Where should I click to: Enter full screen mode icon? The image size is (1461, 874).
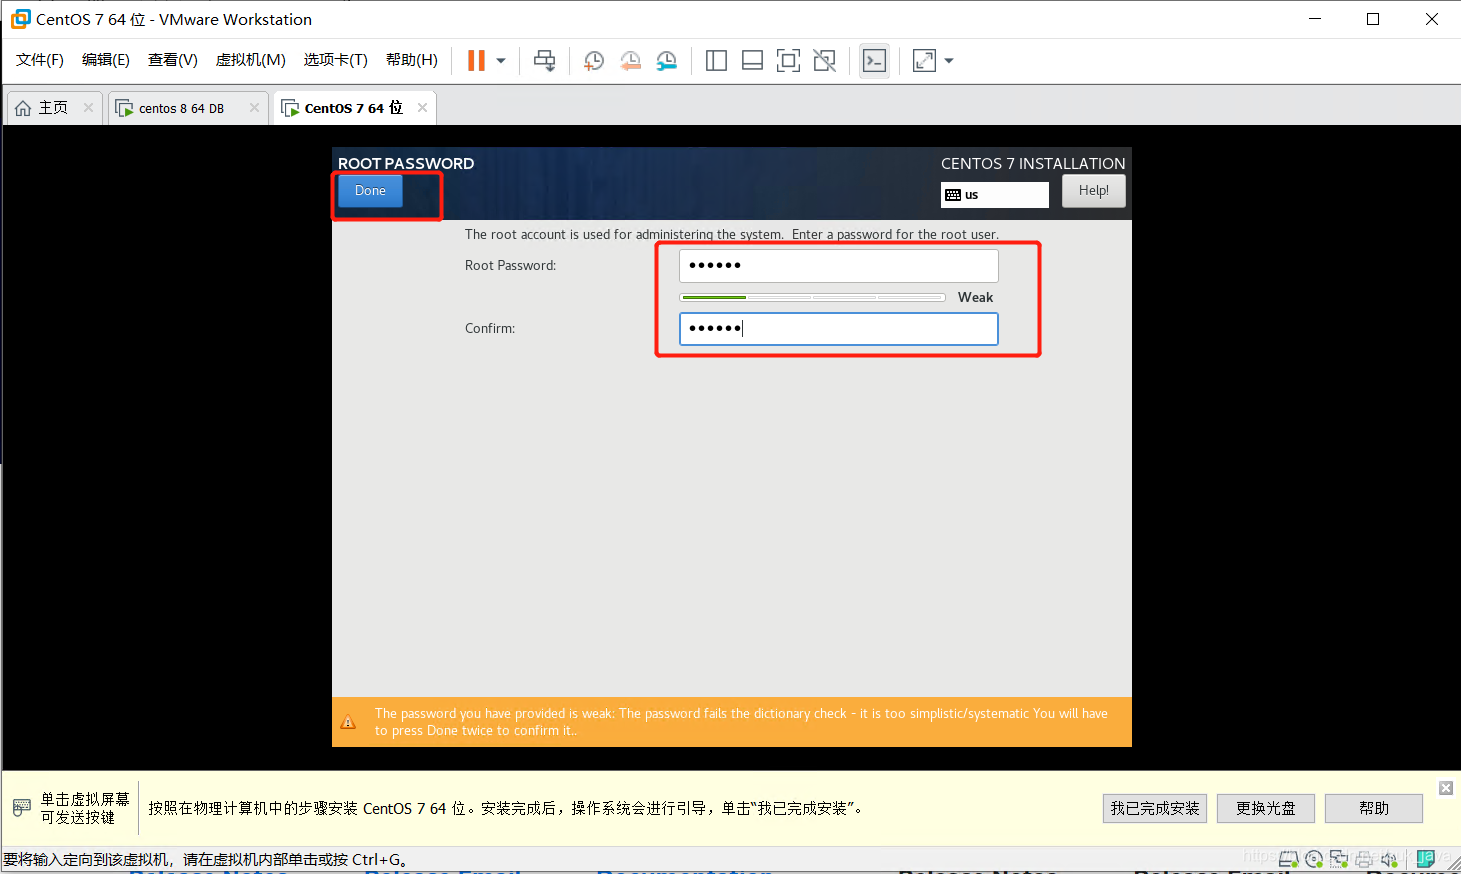788,61
